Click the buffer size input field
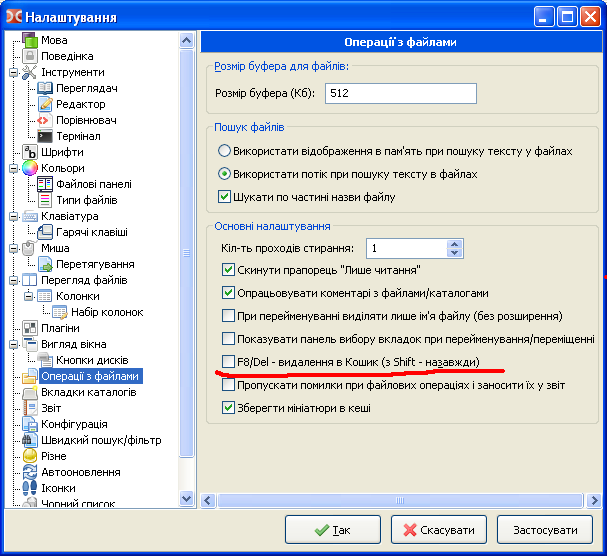607x556 pixels. 398,94
